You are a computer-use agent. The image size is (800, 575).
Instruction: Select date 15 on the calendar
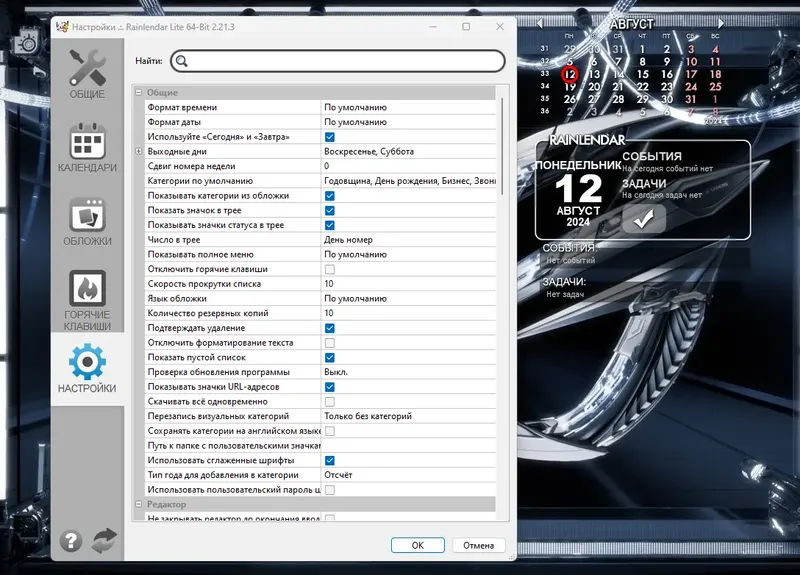[642, 74]
